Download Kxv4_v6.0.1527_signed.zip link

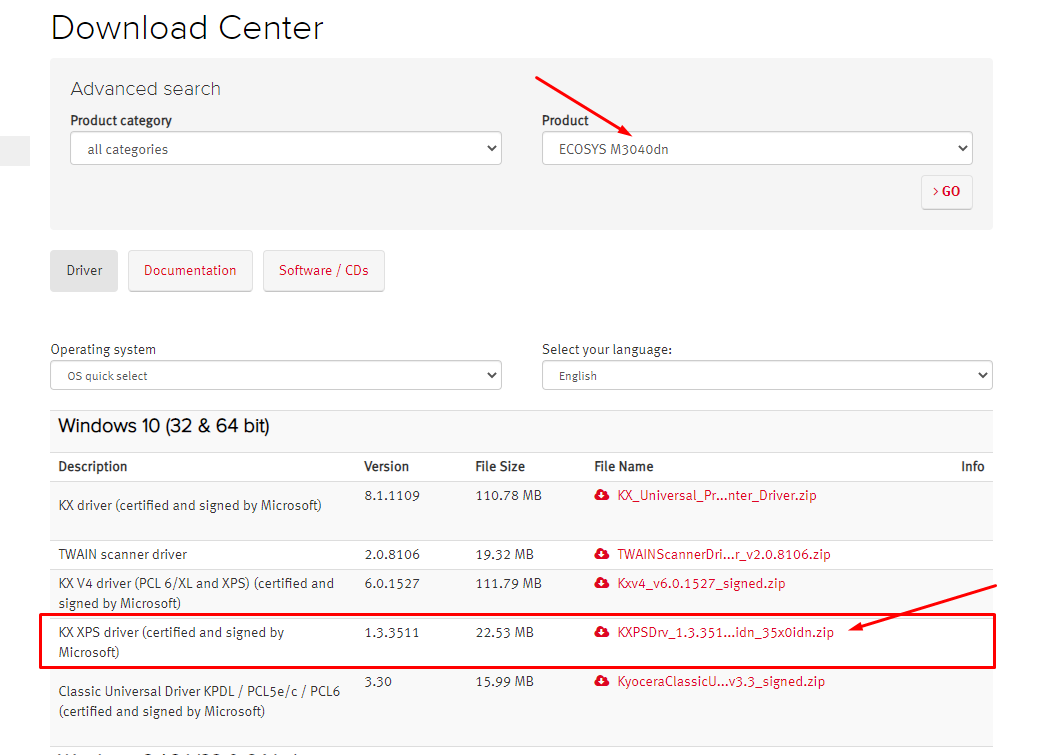(x=701, y=584)
